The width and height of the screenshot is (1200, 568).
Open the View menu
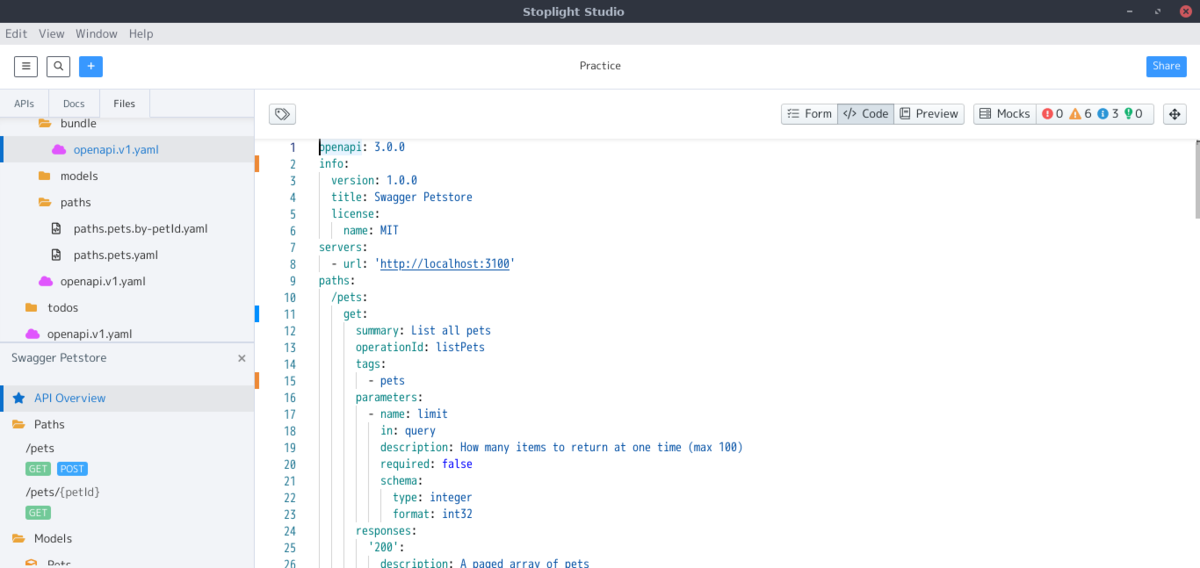tap(51, 34)
